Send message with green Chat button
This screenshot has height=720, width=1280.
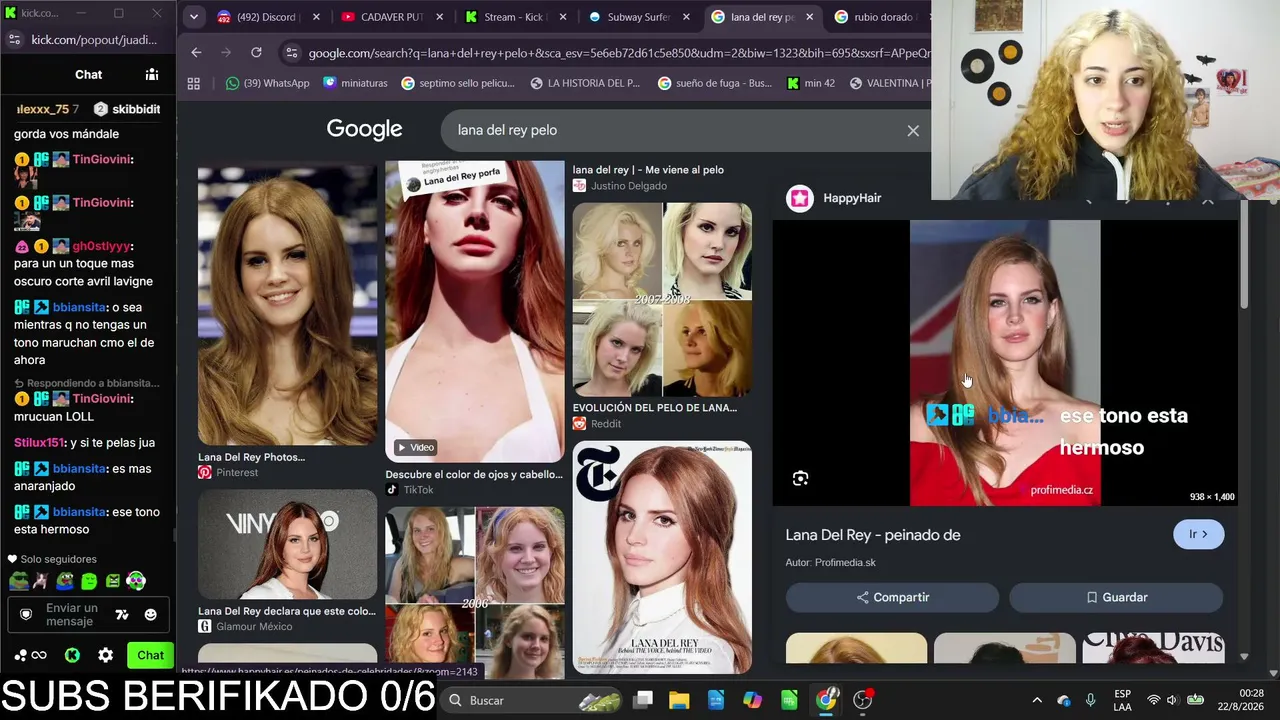(151, 656)
